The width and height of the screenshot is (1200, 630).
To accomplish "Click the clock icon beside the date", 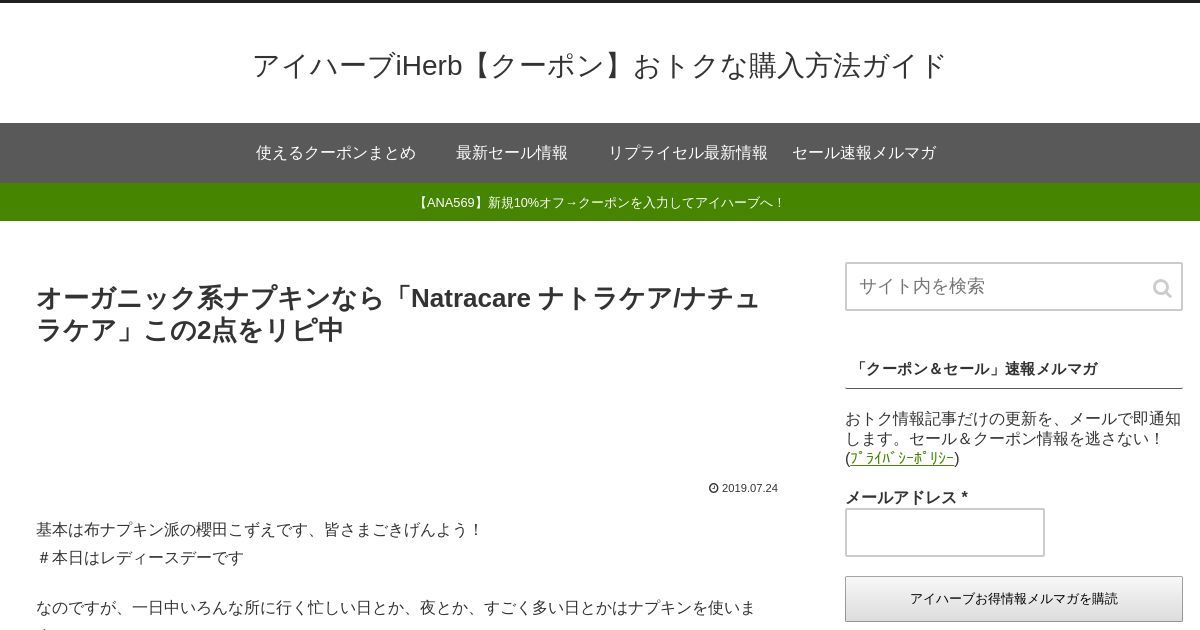I will coord(714,488).
